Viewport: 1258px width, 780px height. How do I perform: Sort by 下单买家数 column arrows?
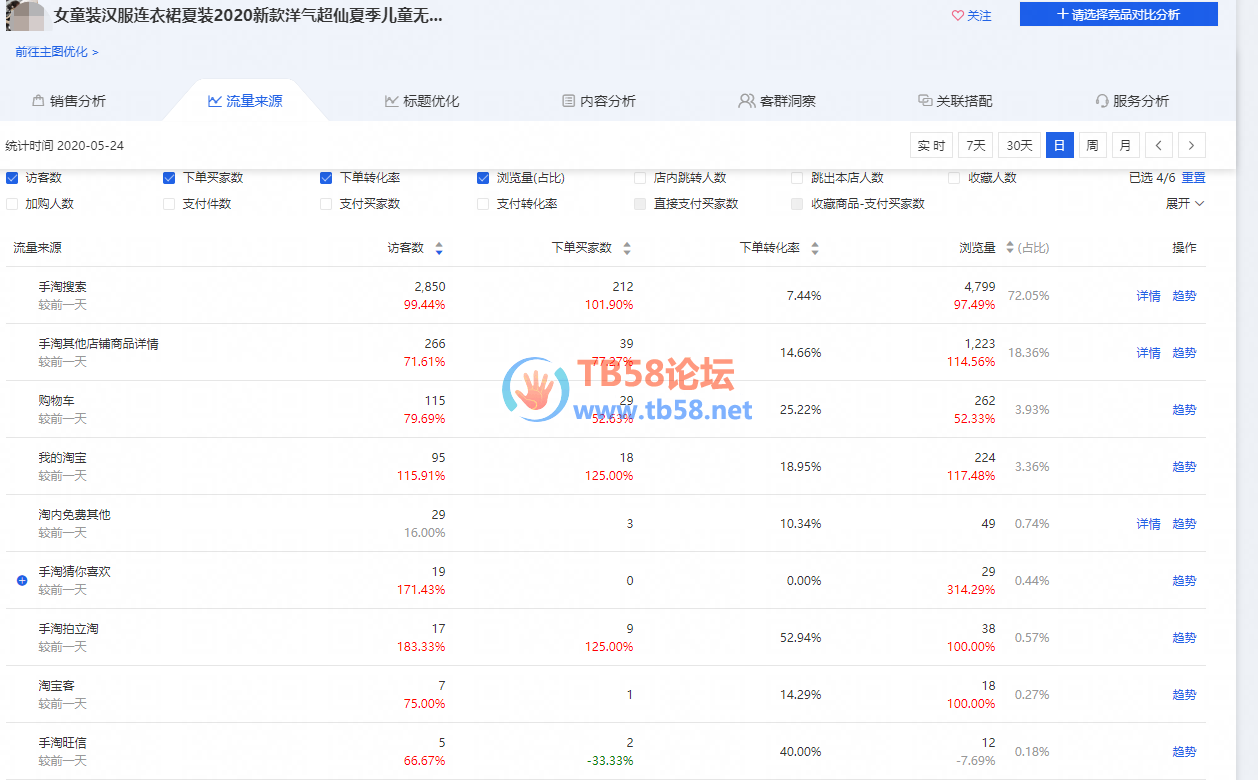point(627,248)
